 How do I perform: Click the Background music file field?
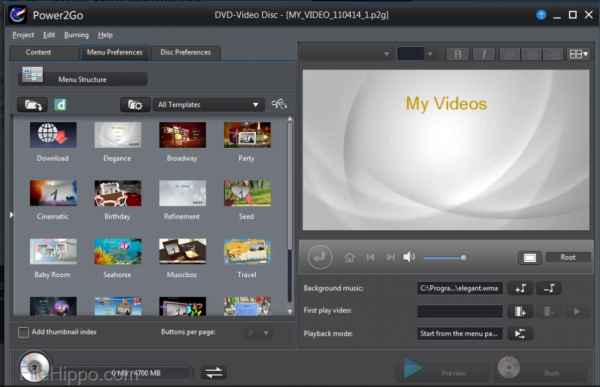[460, 288]
